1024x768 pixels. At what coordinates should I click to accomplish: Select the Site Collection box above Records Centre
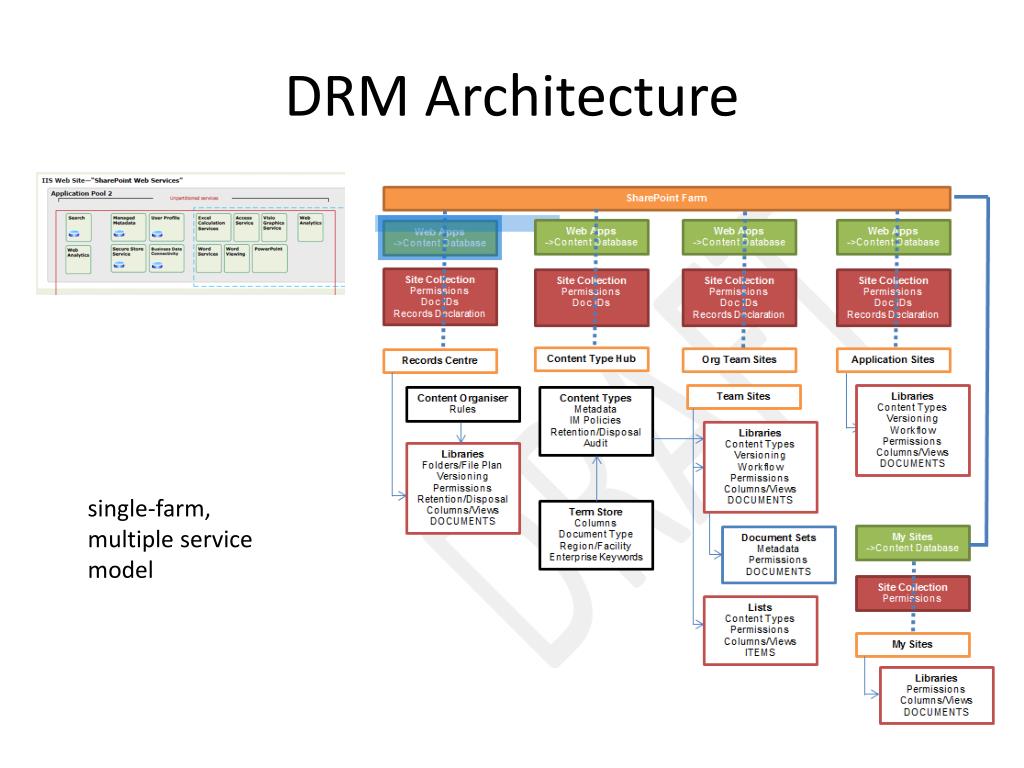440,296
